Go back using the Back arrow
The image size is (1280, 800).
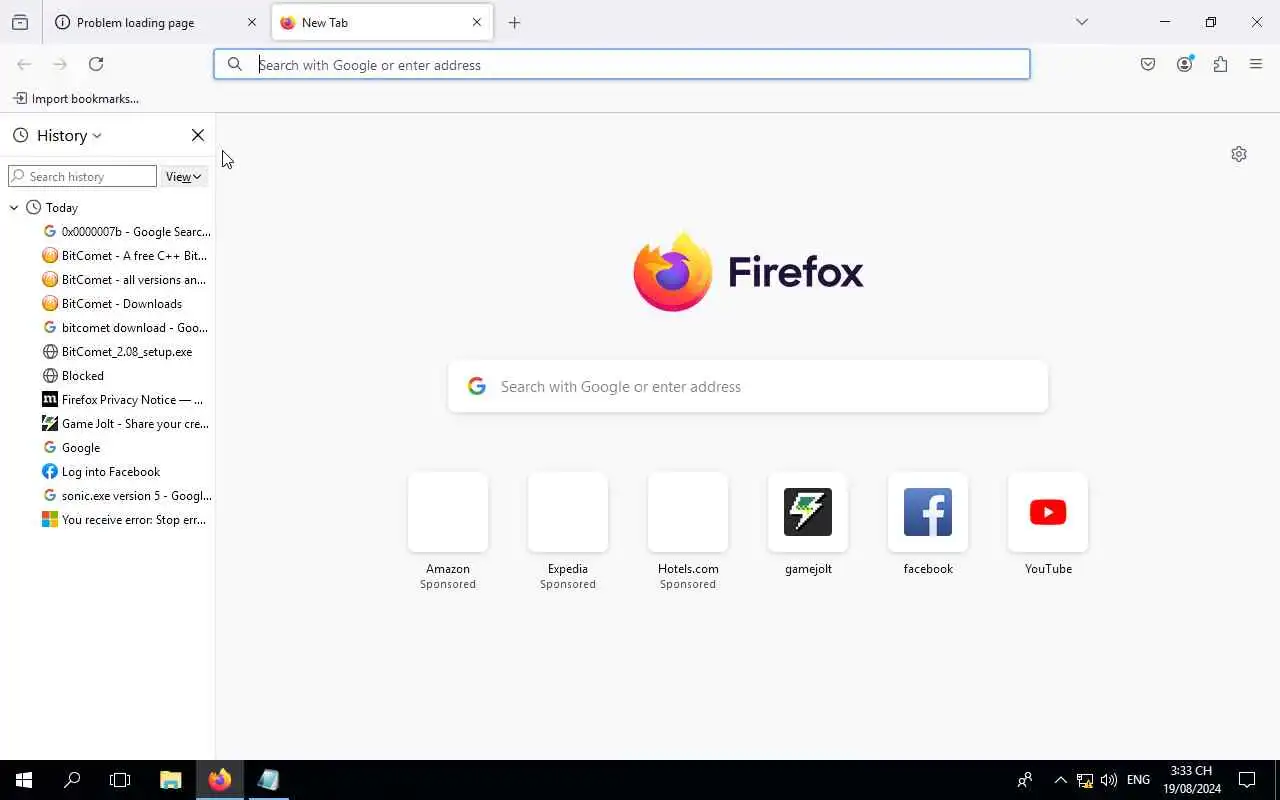24,64
